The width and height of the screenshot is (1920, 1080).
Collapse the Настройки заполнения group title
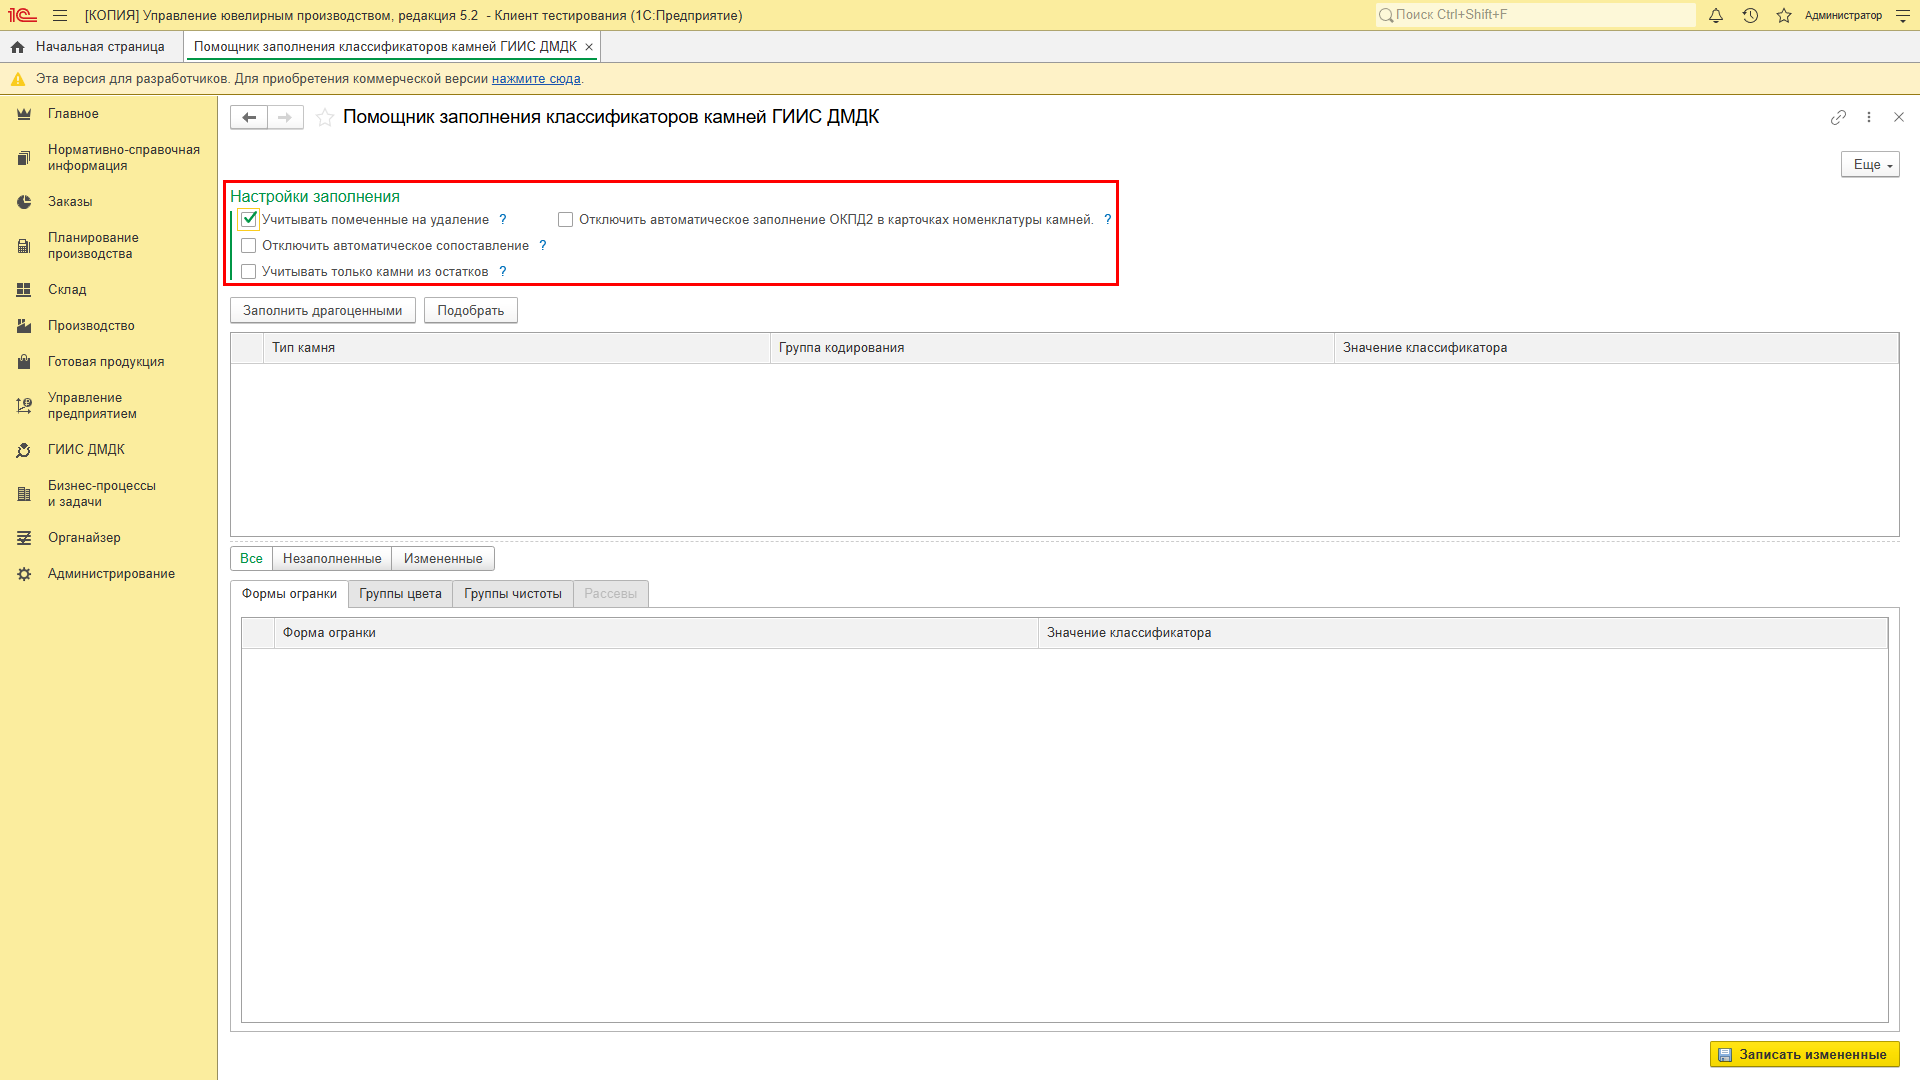click(315, 197)
